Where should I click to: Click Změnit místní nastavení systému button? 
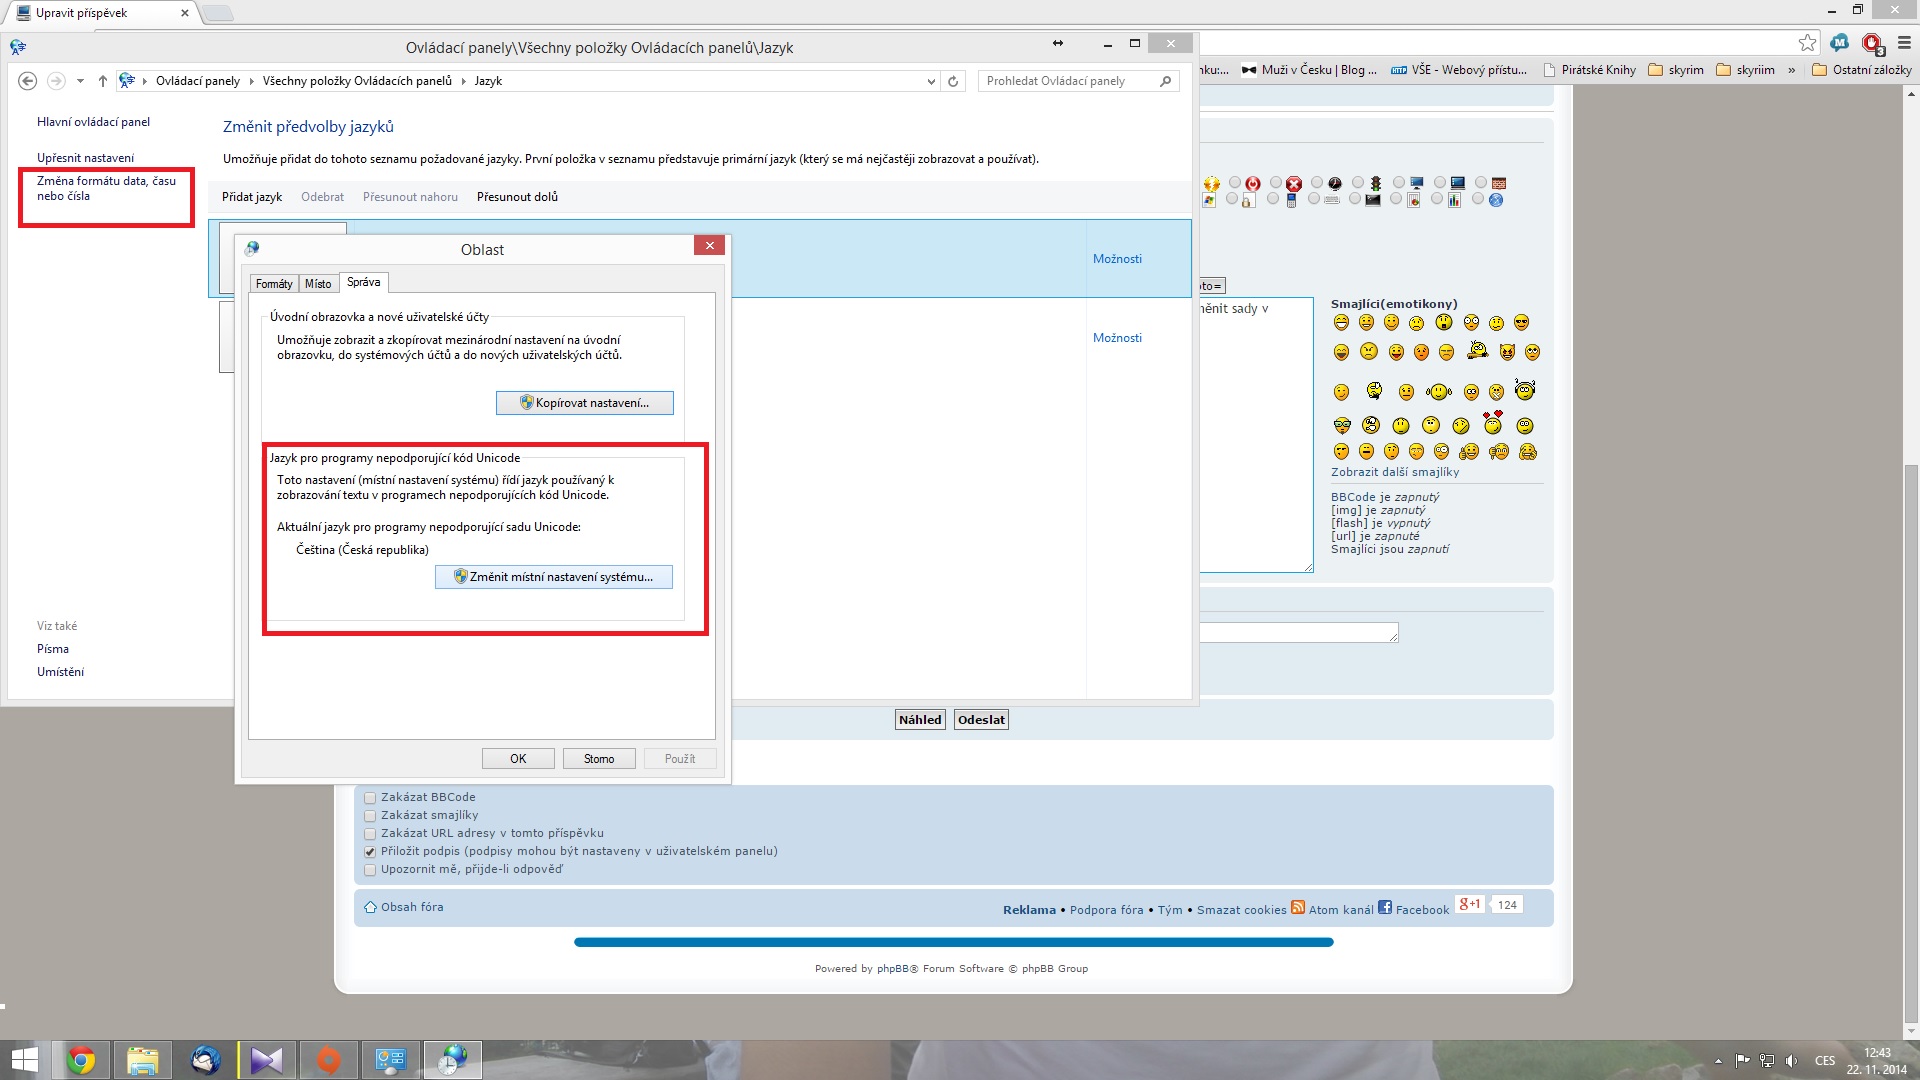point(553,577)
